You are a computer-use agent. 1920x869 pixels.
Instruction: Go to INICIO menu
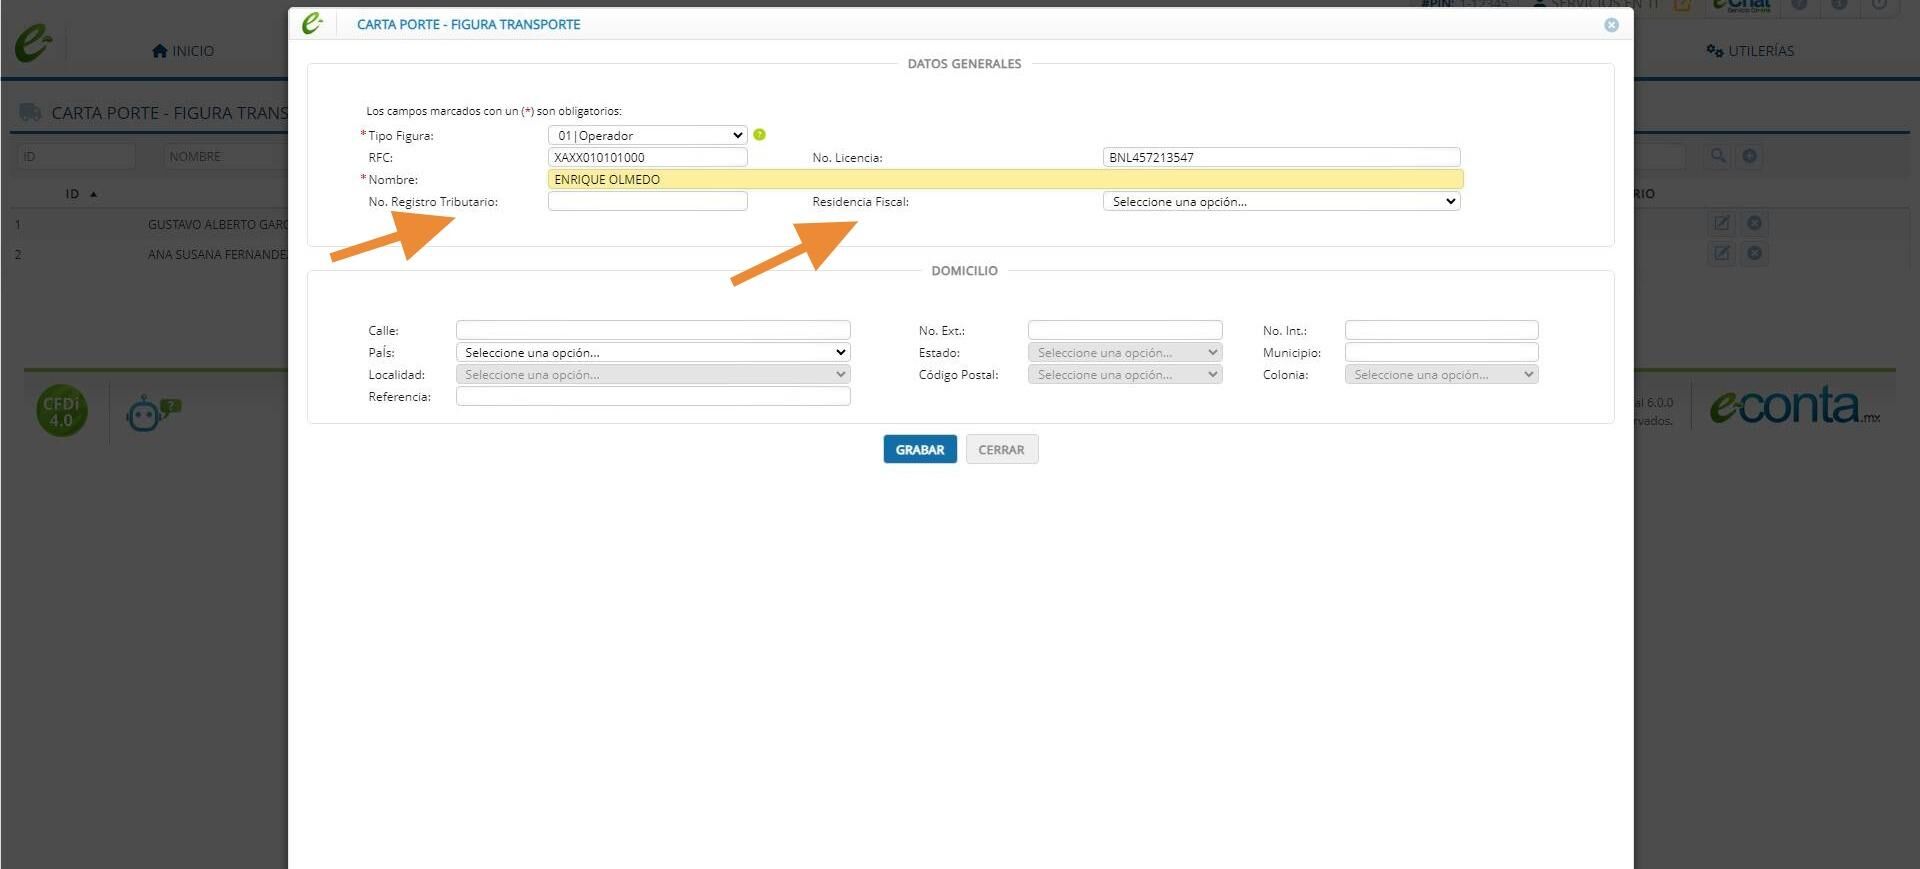click(x=183, y=51)
